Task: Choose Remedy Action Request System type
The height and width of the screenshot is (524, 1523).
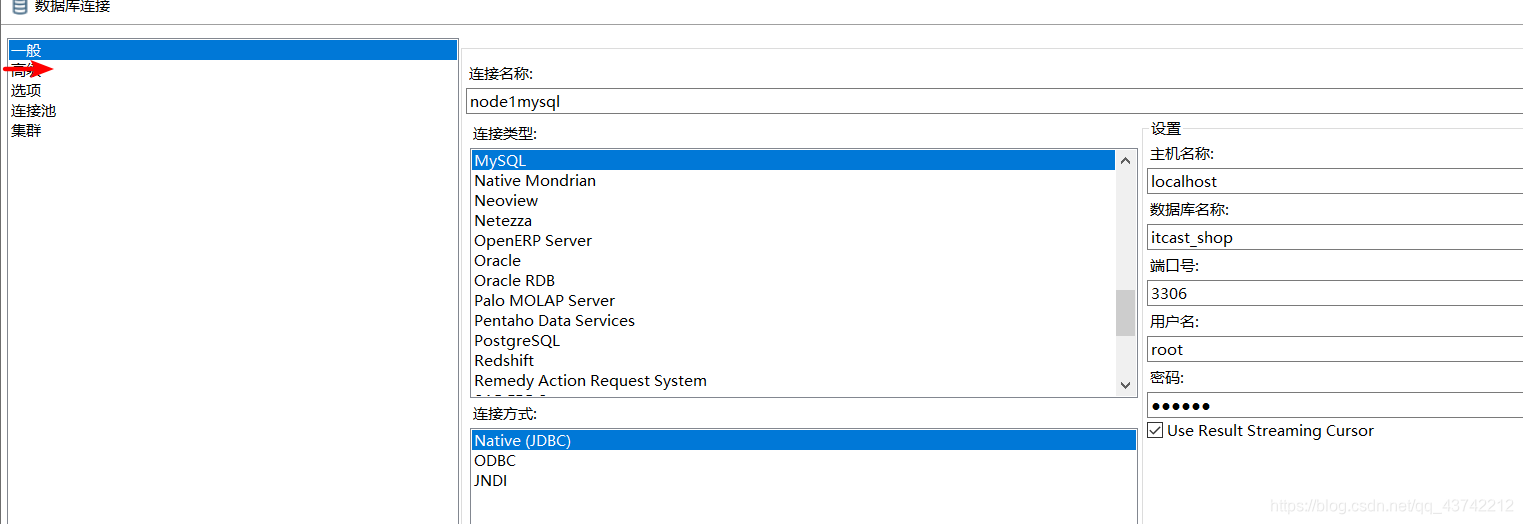Action: tap(591, 380)
